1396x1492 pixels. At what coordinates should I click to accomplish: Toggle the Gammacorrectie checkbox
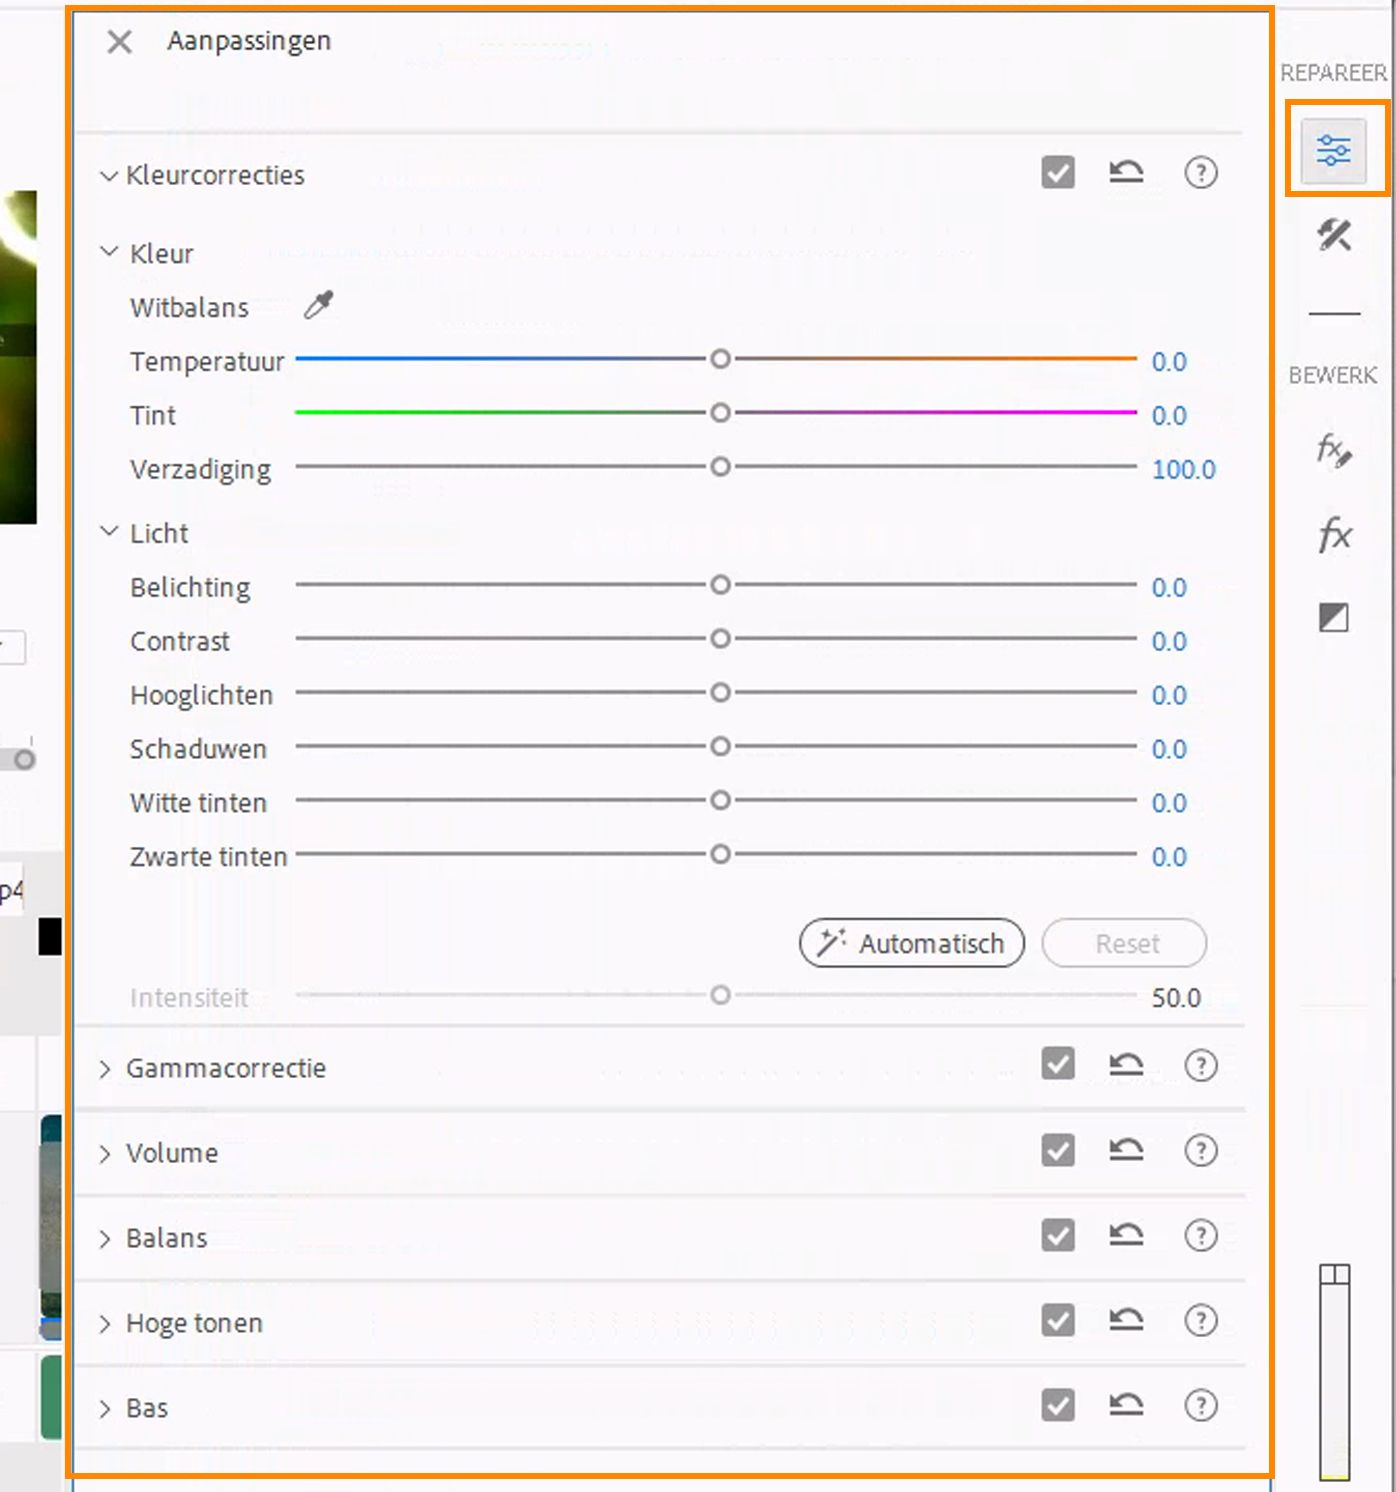pos(1058,1063)
